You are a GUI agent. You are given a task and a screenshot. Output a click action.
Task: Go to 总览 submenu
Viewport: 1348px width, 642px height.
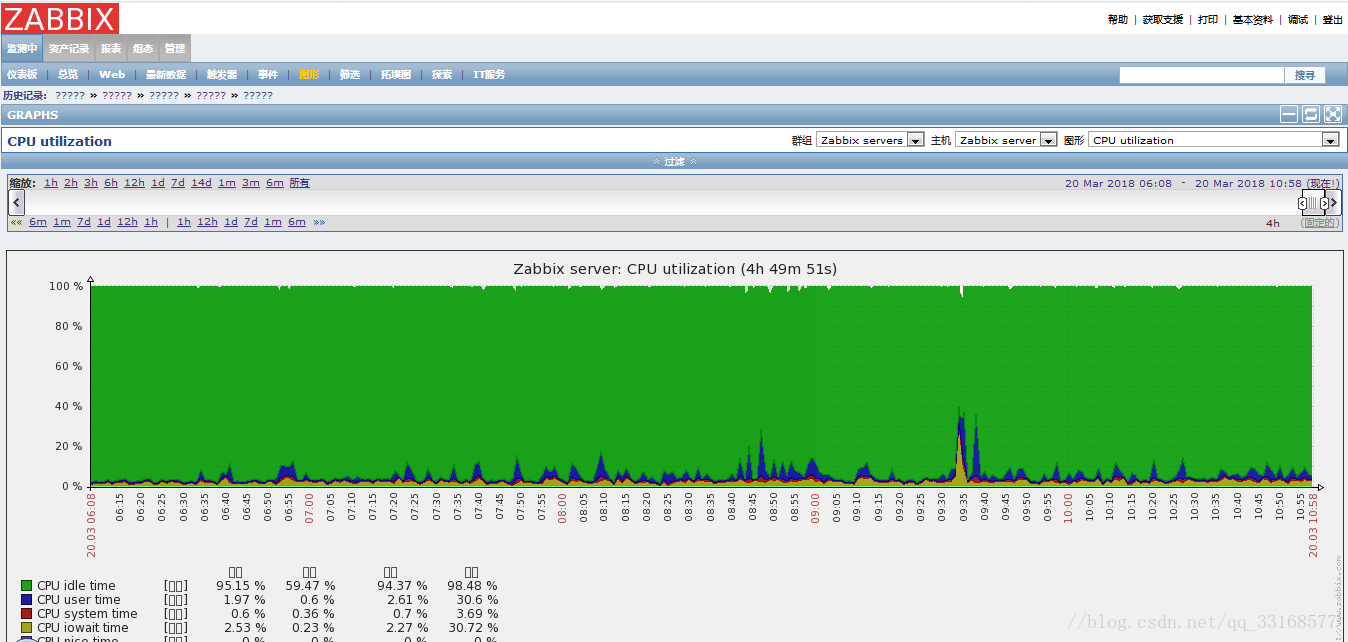pyautogui.click(x=68, y=75)
